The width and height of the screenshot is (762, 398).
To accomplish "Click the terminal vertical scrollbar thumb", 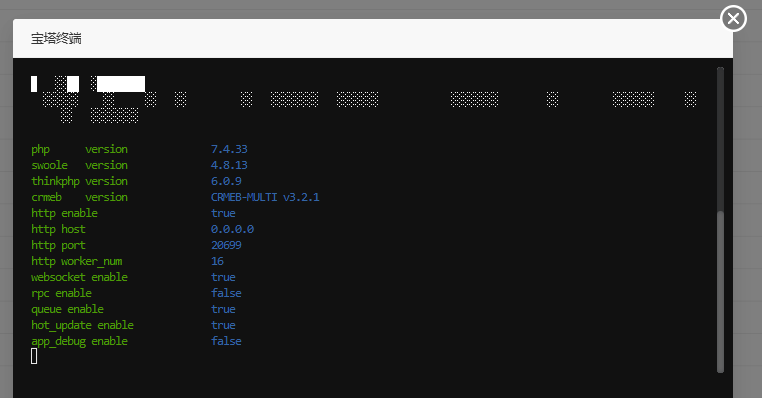I will [x=720, y=292].
